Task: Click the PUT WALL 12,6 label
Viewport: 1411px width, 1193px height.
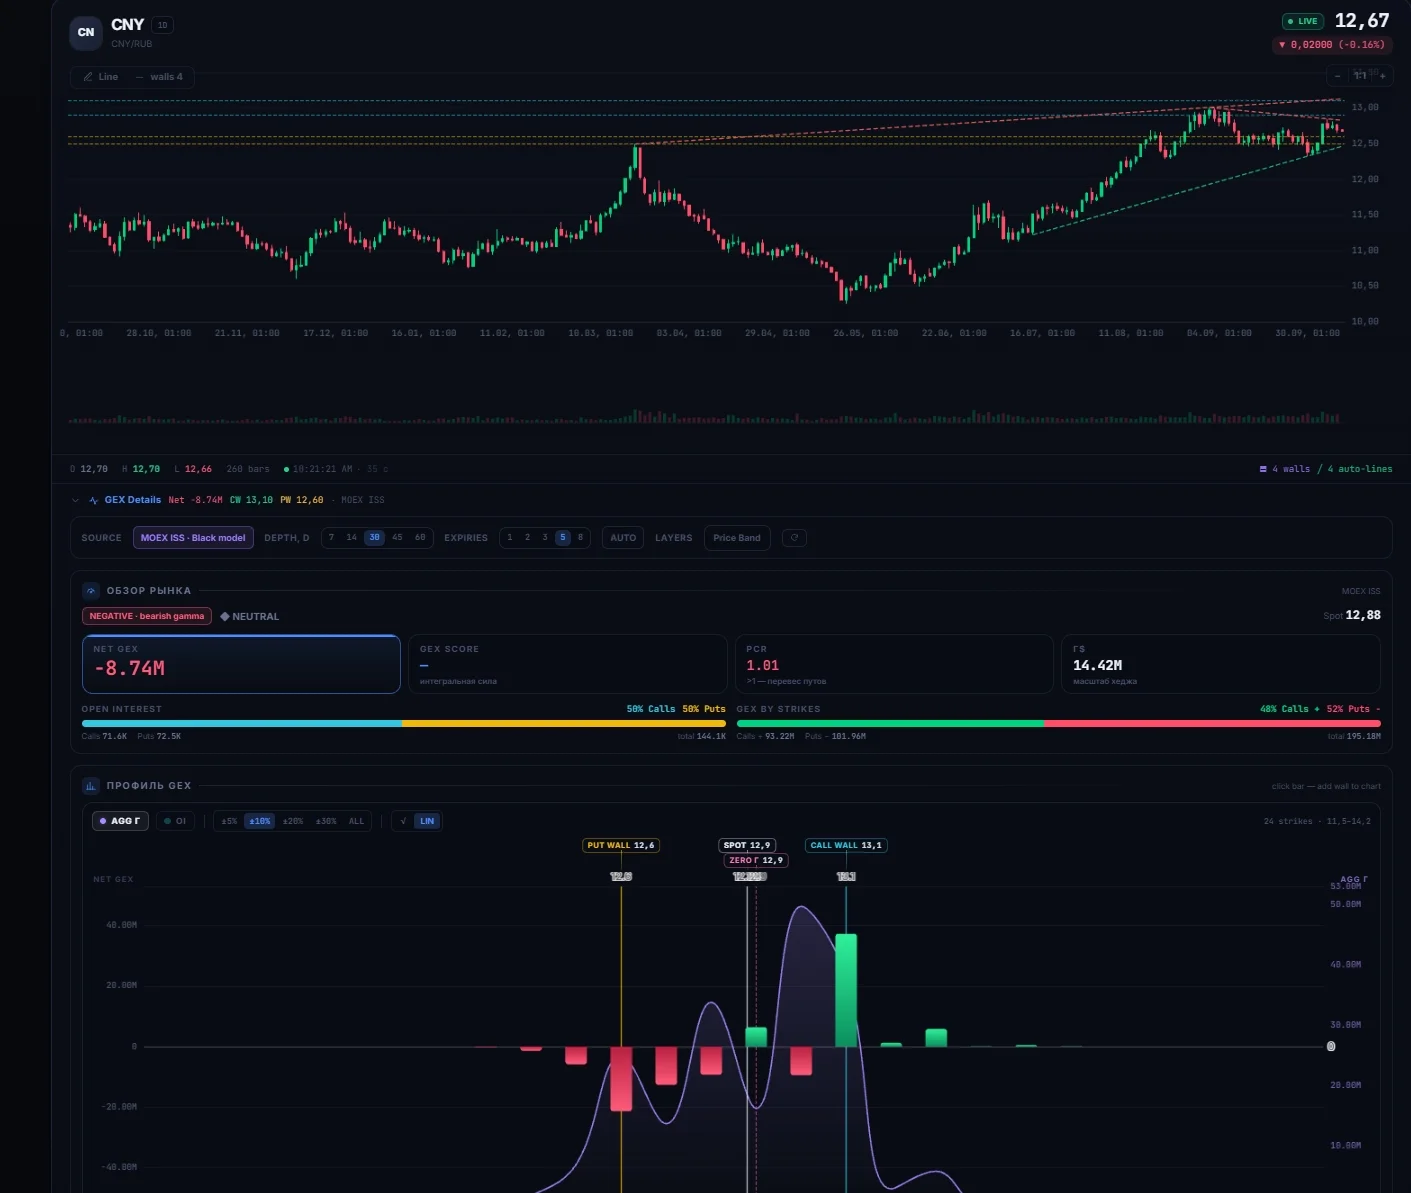Action: point(621,845)
